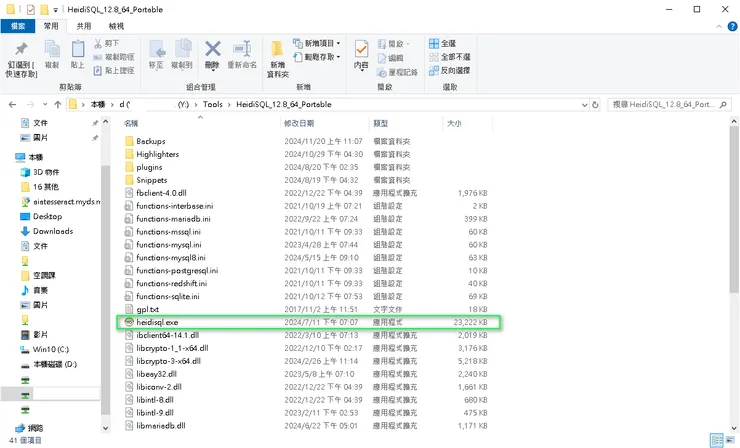Switch to large icons view in status bar
This screenshot has width=740, height=448.
[x=730, y=440]
